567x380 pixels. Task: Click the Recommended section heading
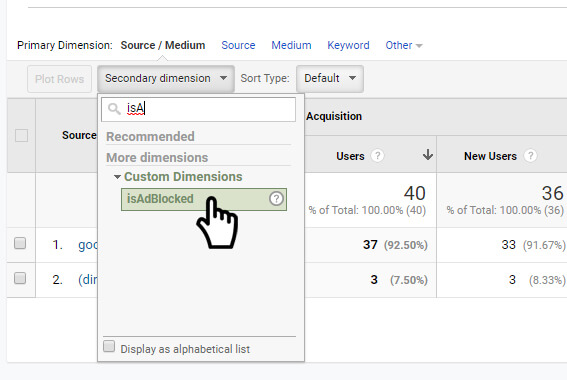point(150,137)
